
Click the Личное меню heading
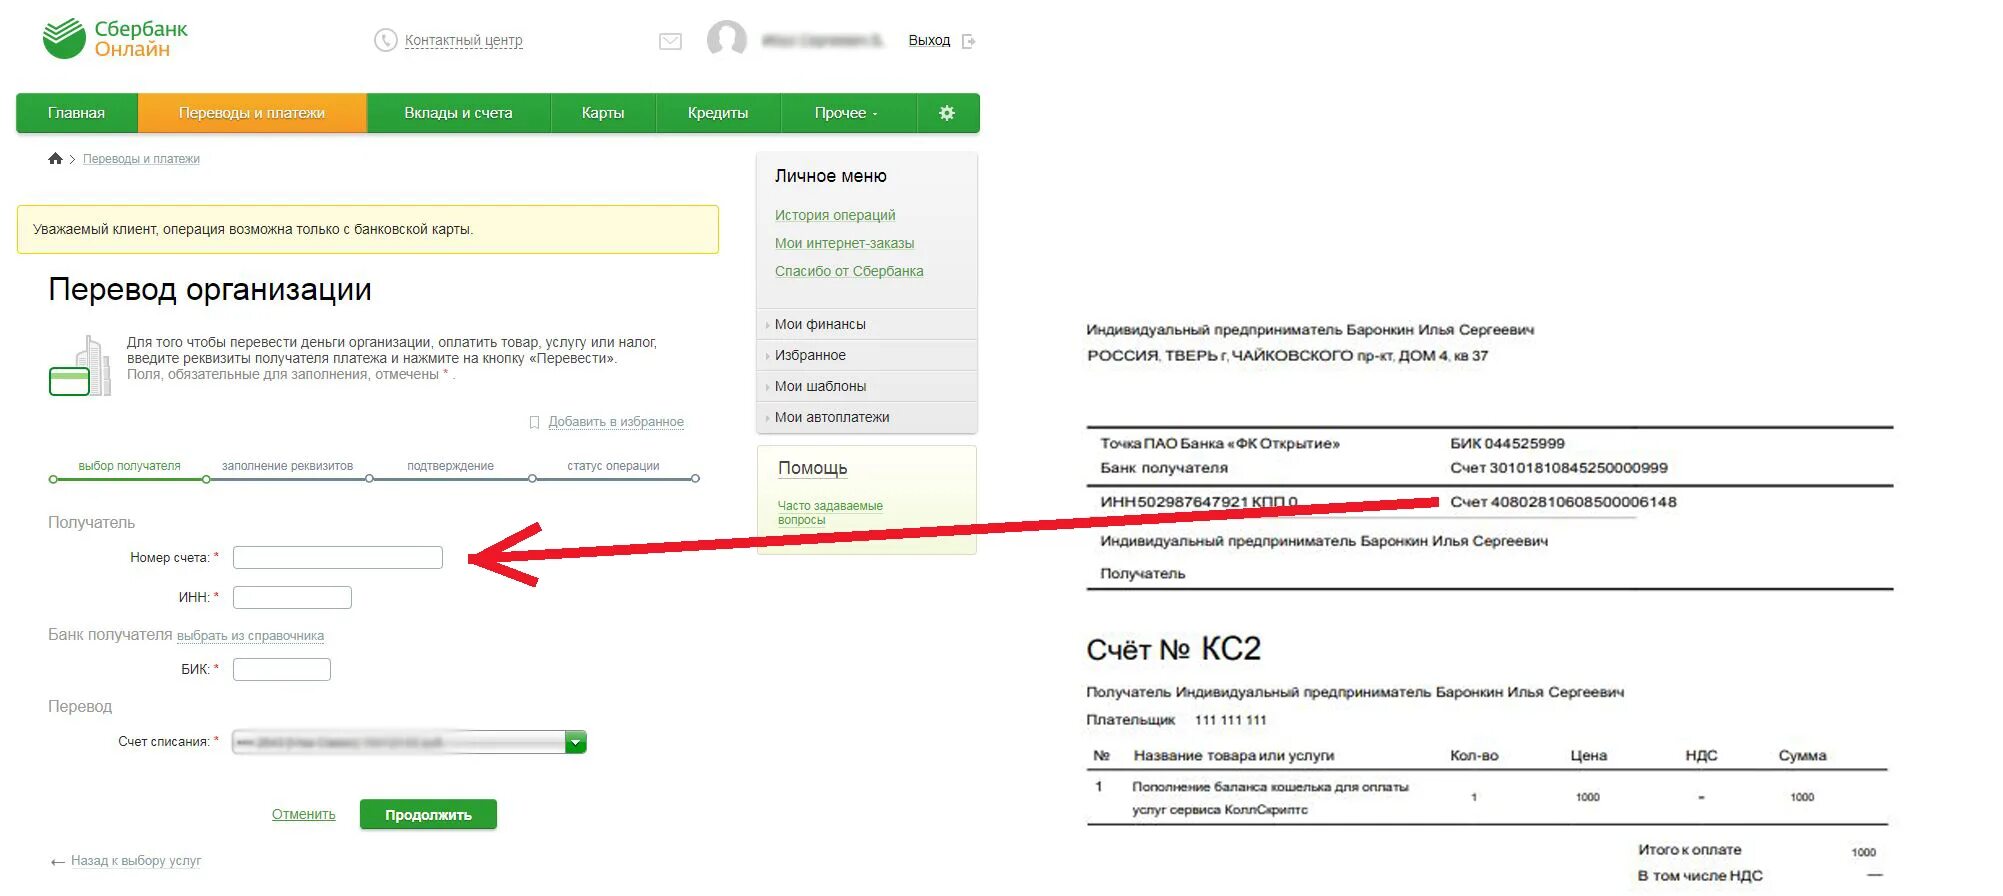tap(830, 176)
